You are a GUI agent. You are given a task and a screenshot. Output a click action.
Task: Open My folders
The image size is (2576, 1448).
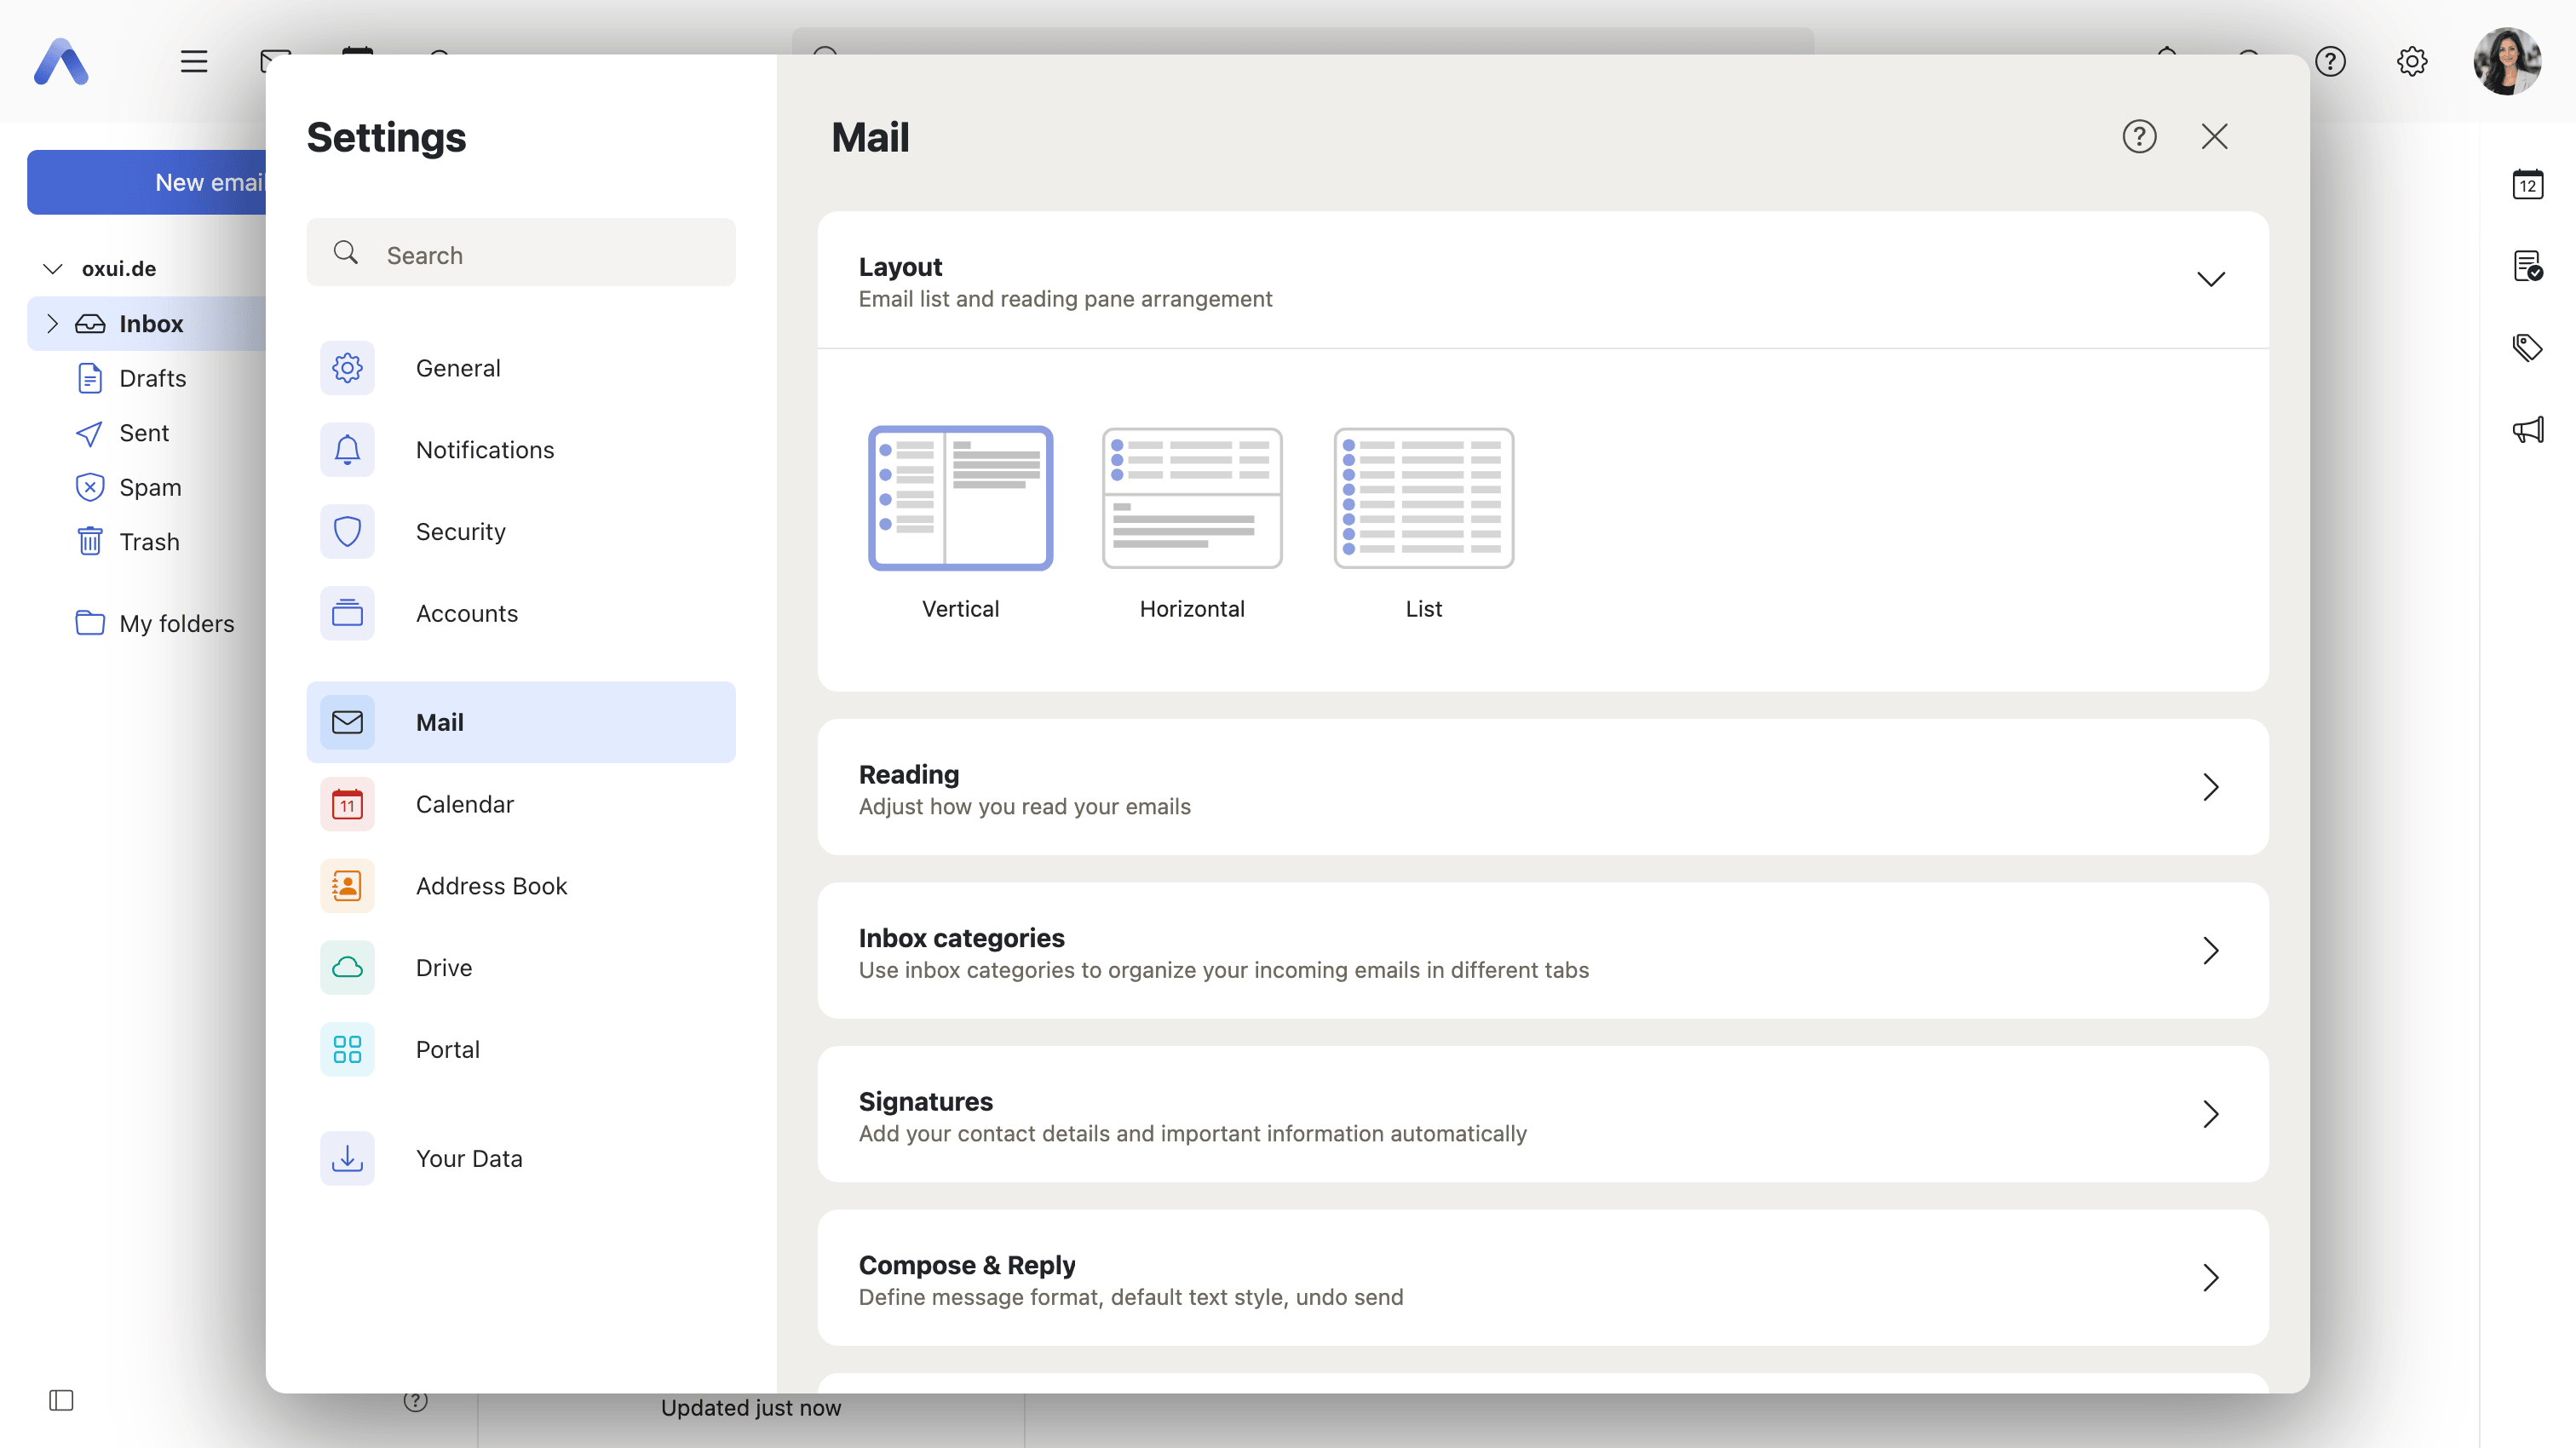(176, 624)
